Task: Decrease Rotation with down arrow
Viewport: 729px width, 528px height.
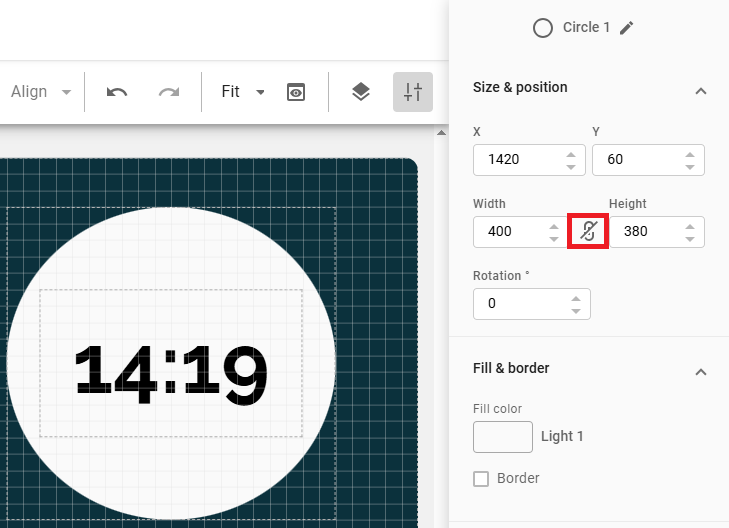Action: (x=576, y=310)
